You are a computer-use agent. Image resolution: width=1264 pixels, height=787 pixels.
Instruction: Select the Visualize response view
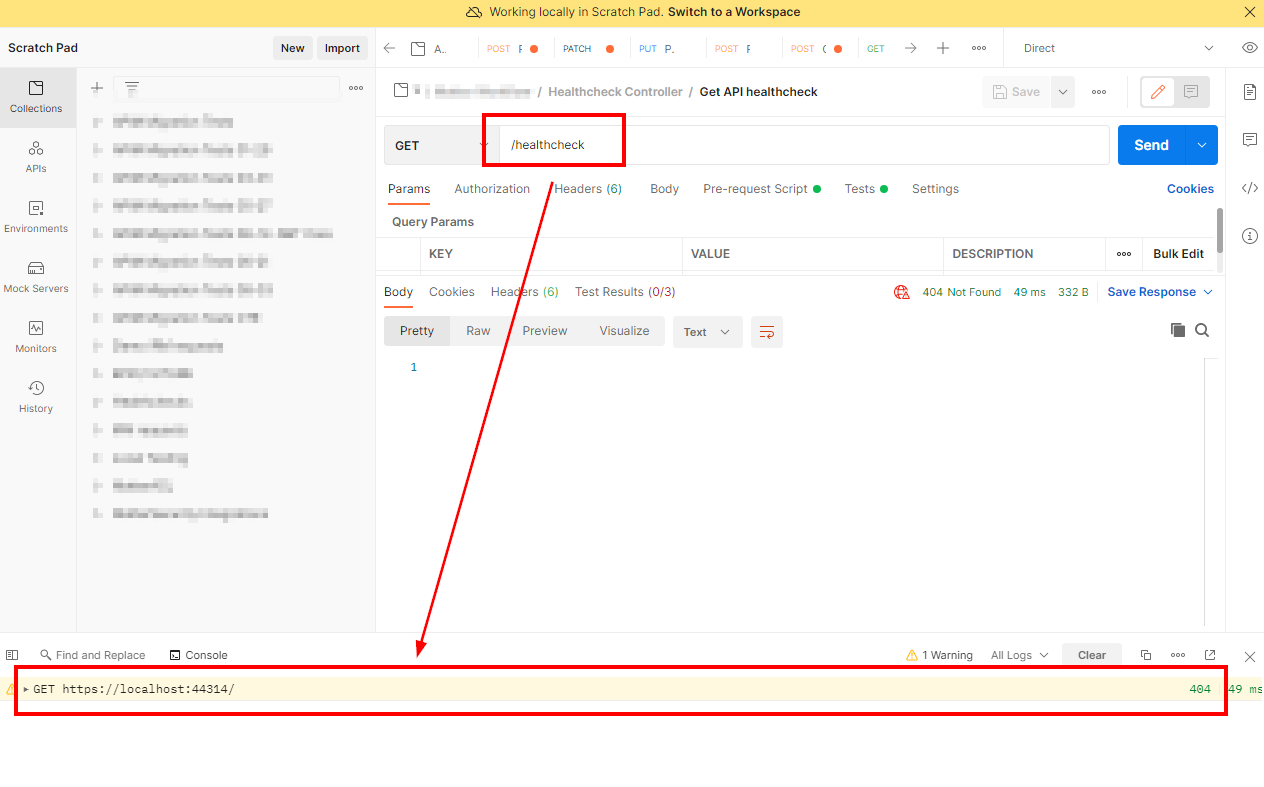coord(624,331)
